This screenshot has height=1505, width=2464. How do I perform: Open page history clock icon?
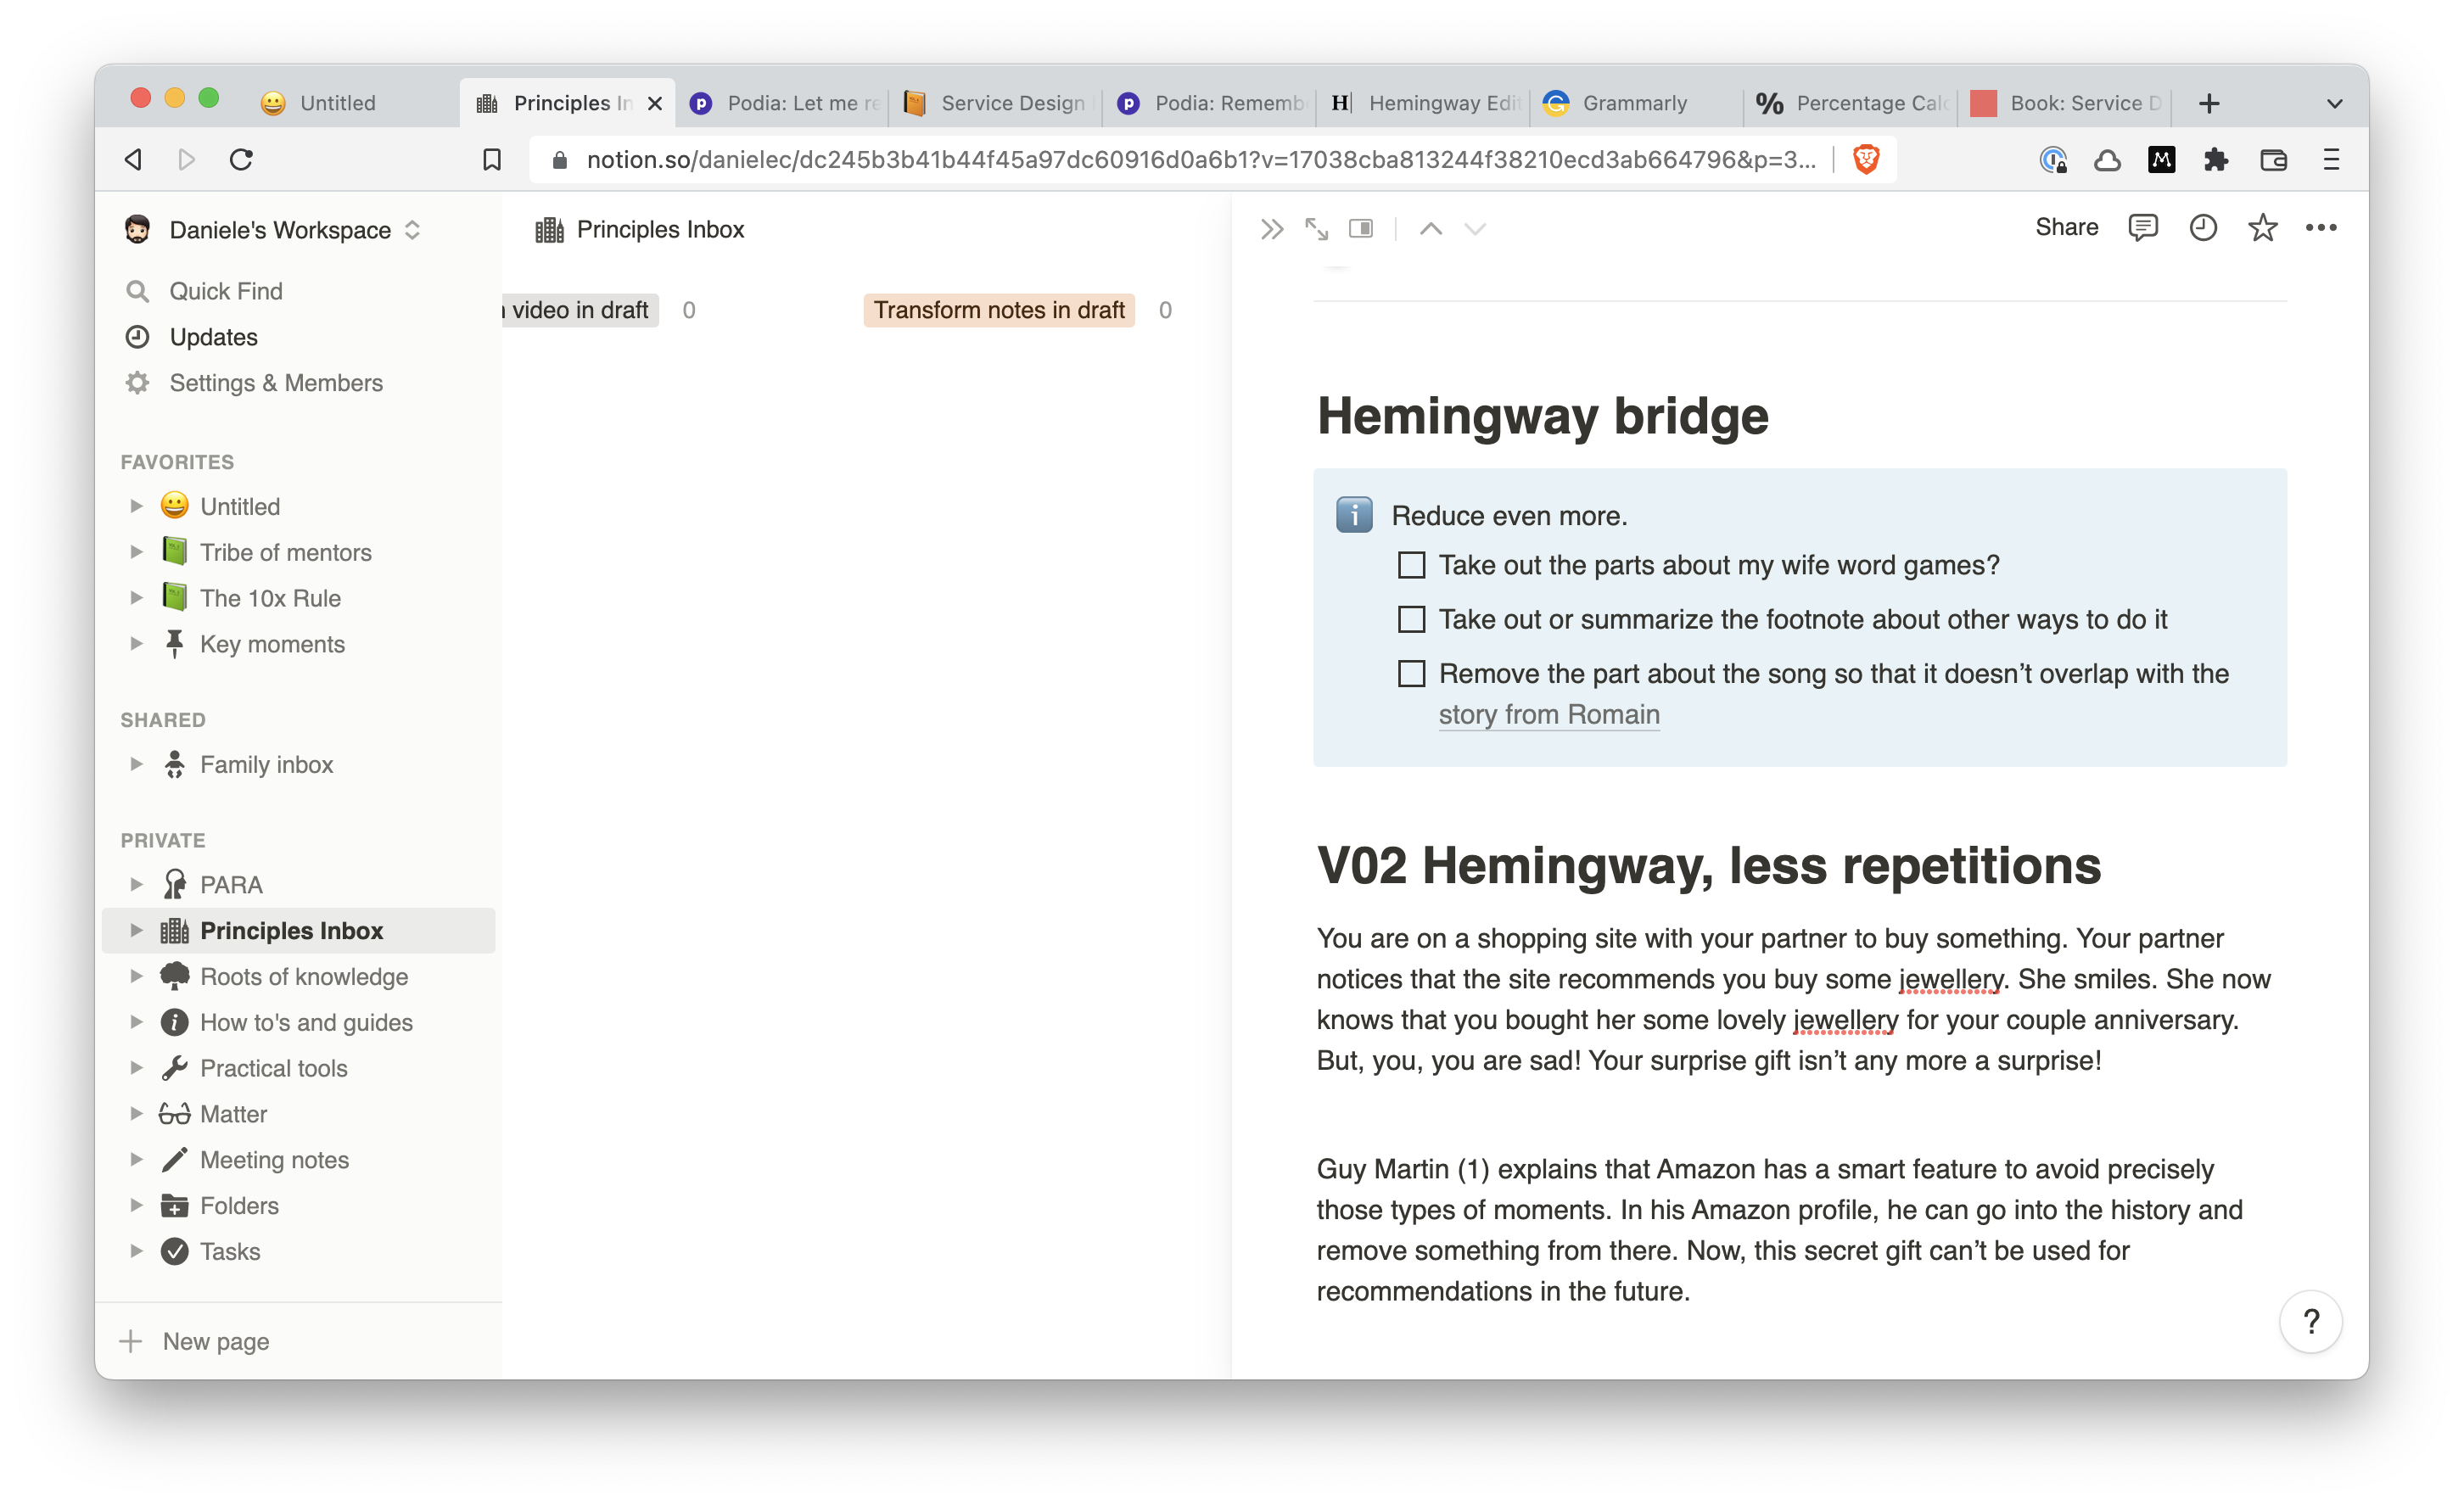[x=2203, y=228]
